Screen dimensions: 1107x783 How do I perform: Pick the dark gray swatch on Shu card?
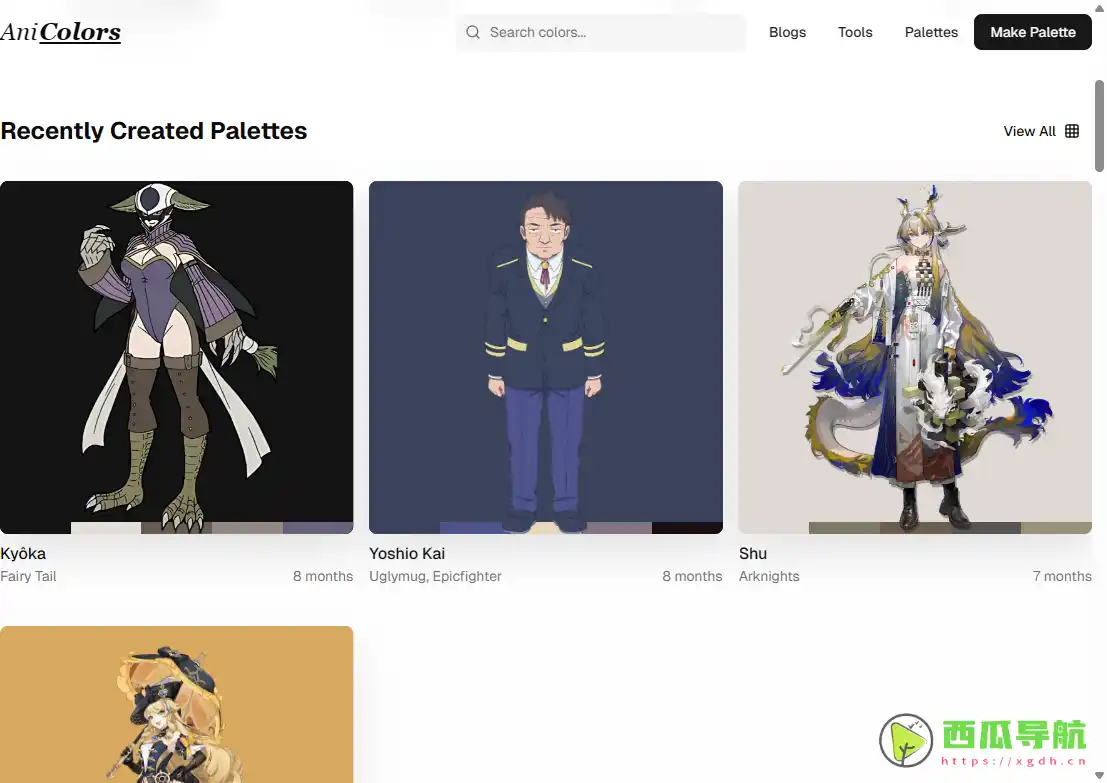(x=986, y=528)
